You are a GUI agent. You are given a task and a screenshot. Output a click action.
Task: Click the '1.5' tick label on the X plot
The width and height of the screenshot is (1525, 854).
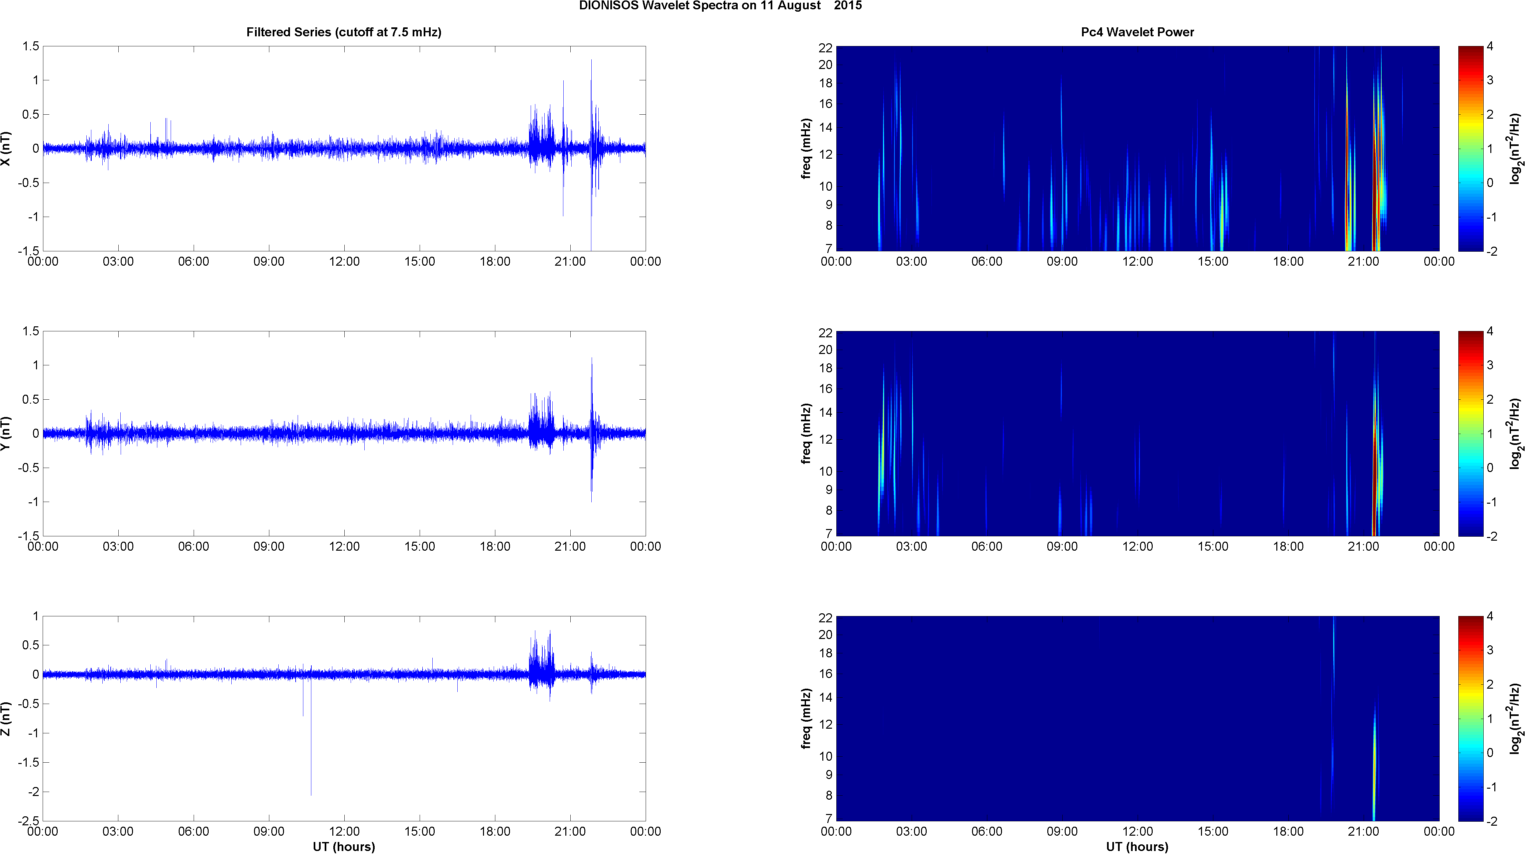(30, 46)
